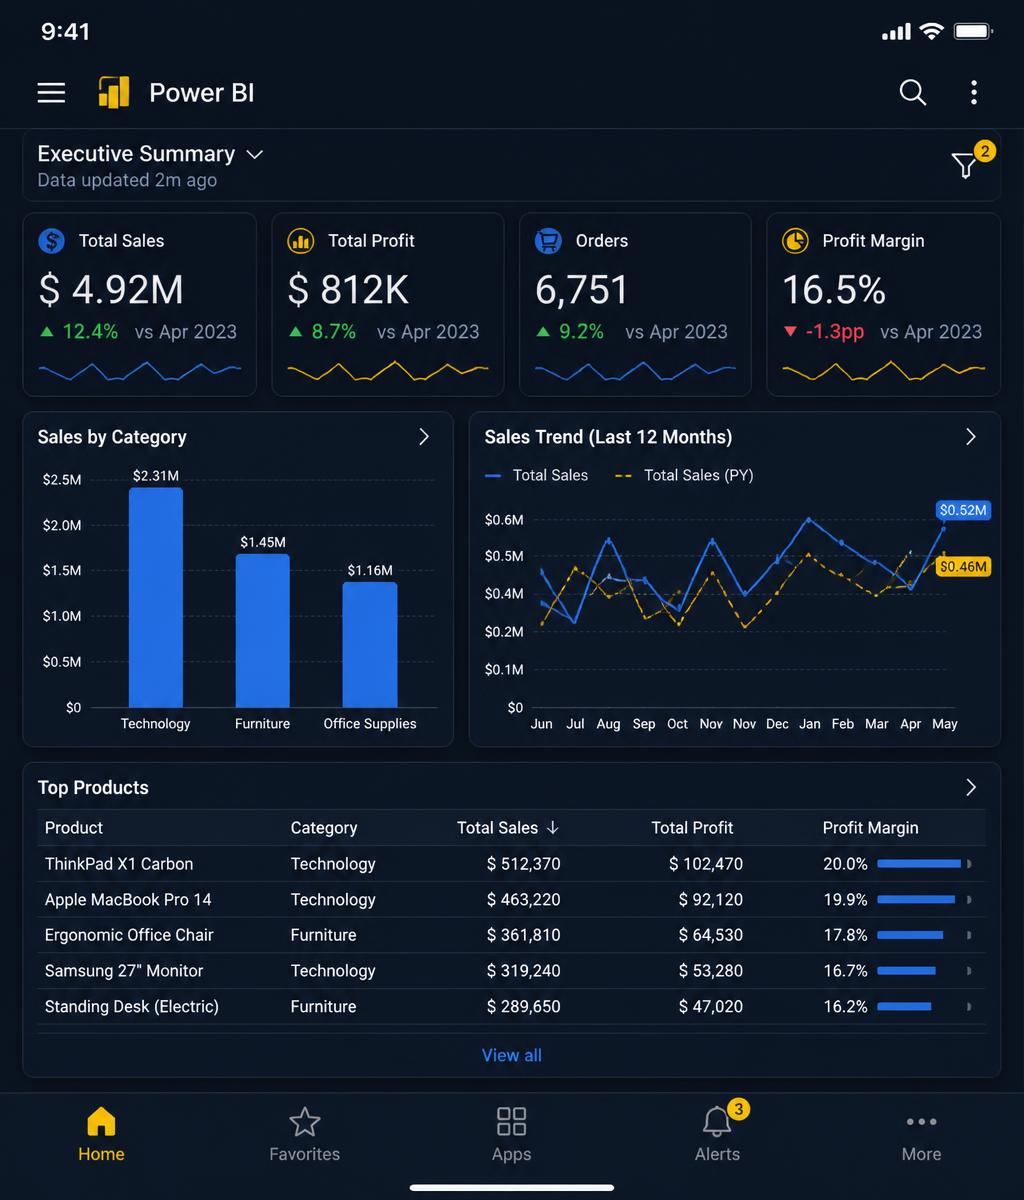The image size is (1024, 1200).
Task: Click the $0.46M prior year data label
Action: (963, 566)
